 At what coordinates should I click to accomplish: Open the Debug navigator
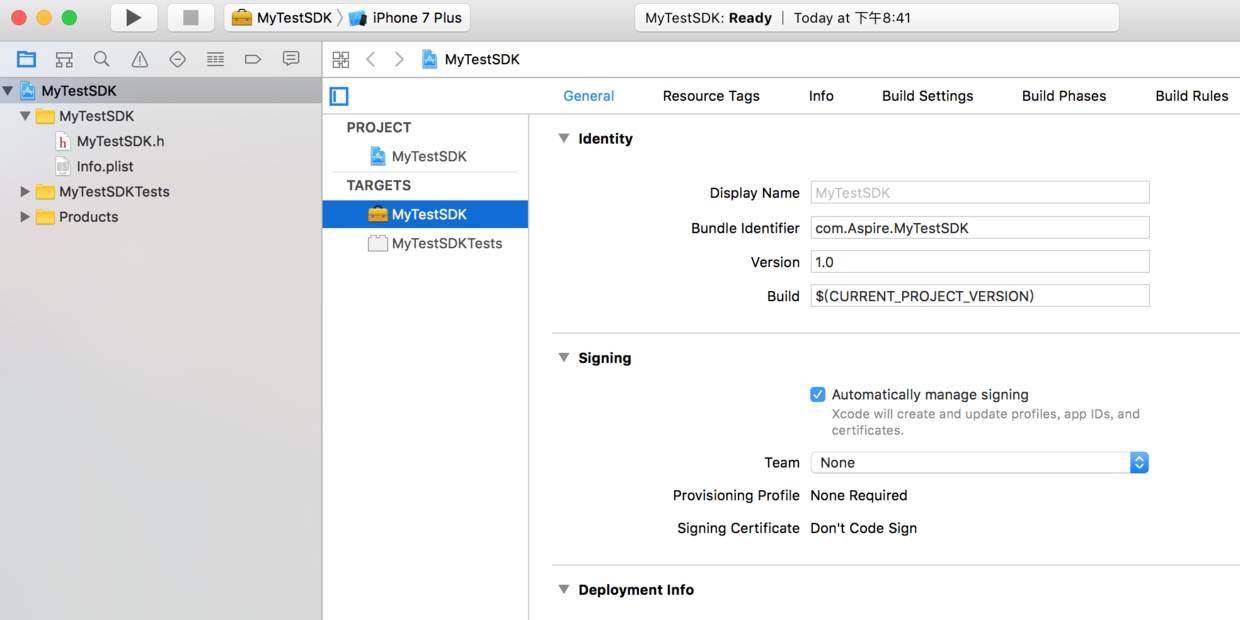tap(215, 59)
